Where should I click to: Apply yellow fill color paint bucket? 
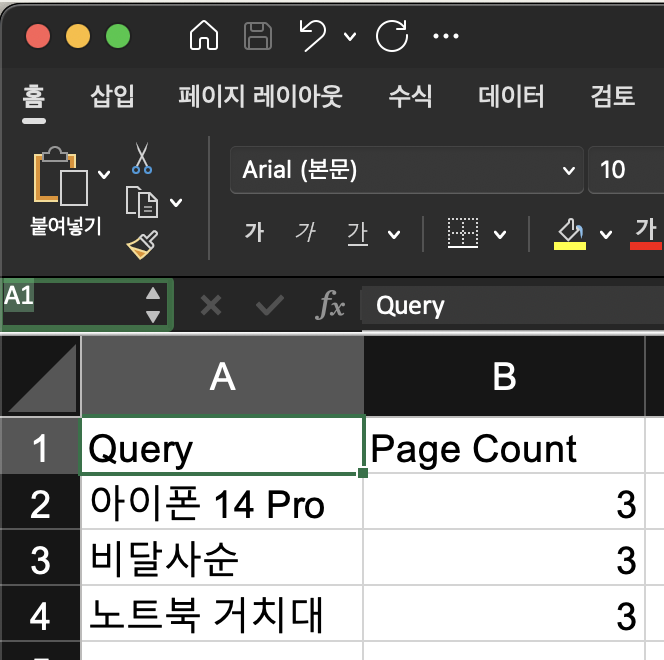click(x=570, y=234)
